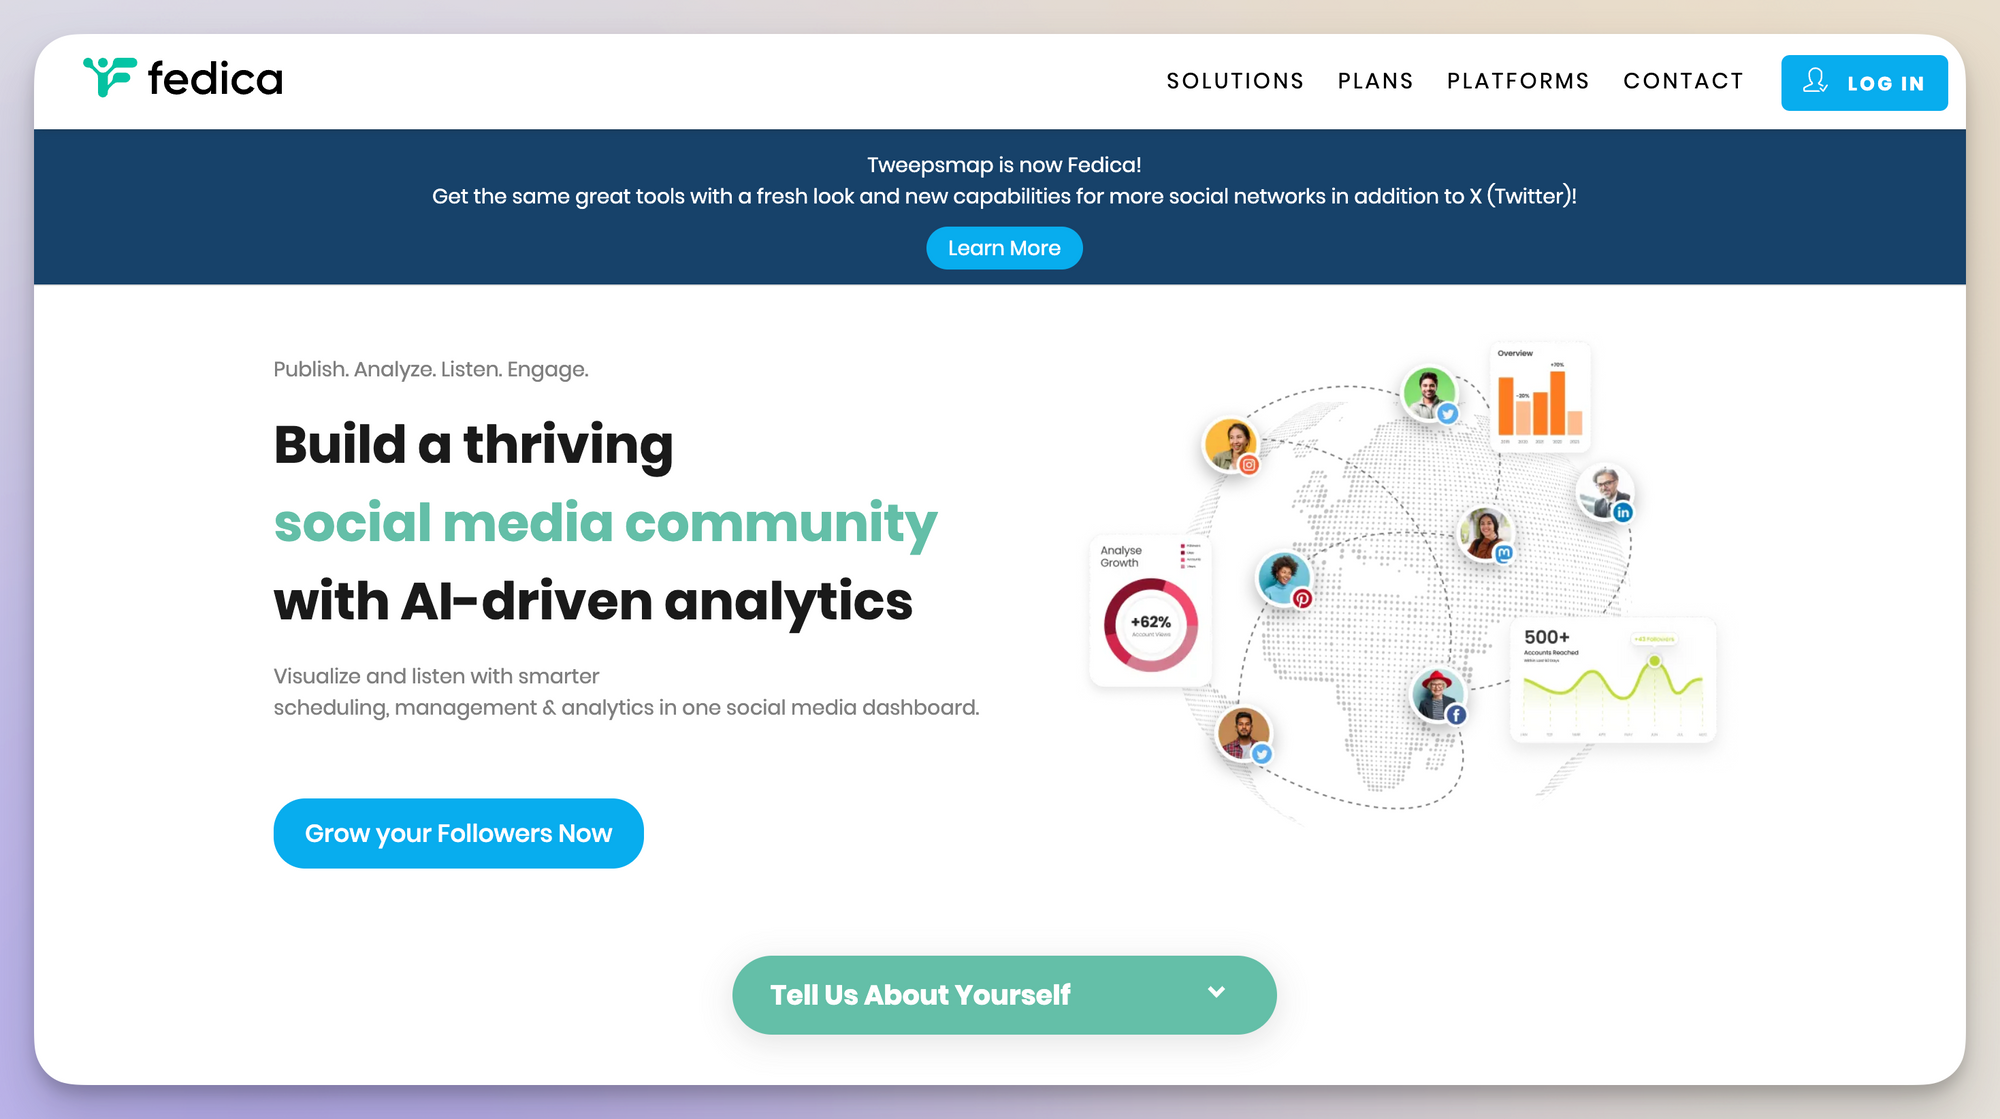This screenshot has height=1119, width=2000.
Task: Click the user profile icon in LOG IN
Action: click(x=1816, y=81)
